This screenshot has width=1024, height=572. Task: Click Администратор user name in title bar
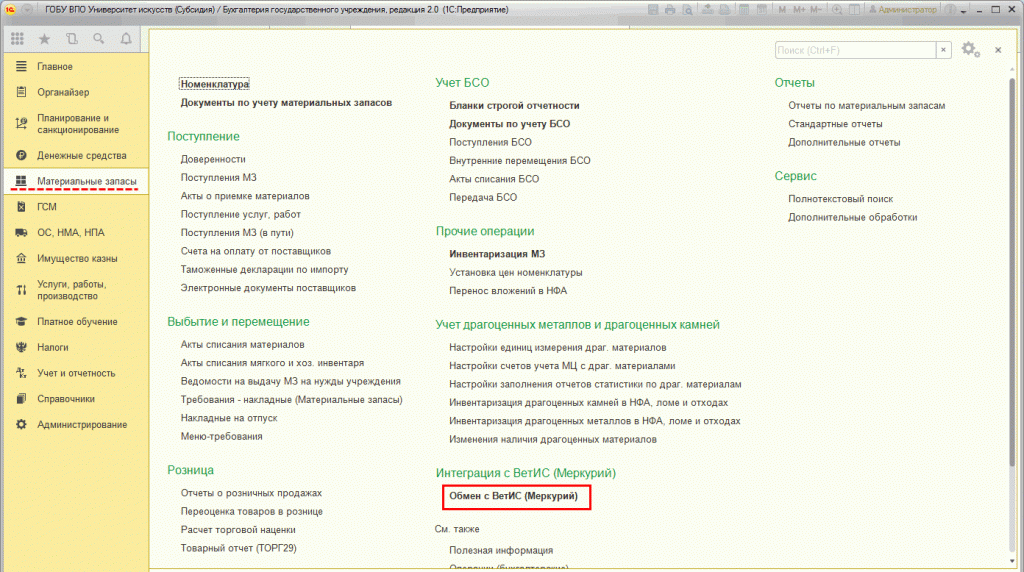[x=910, y=8]
